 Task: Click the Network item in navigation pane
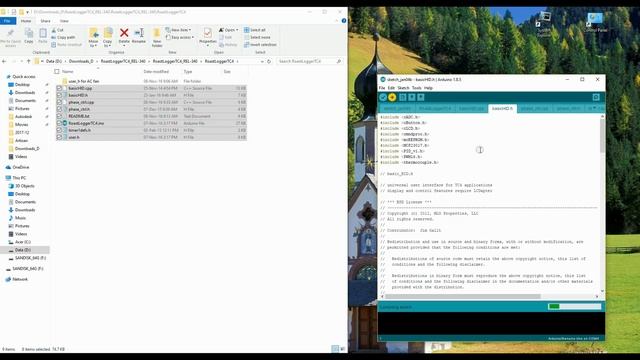coord(17,279)
